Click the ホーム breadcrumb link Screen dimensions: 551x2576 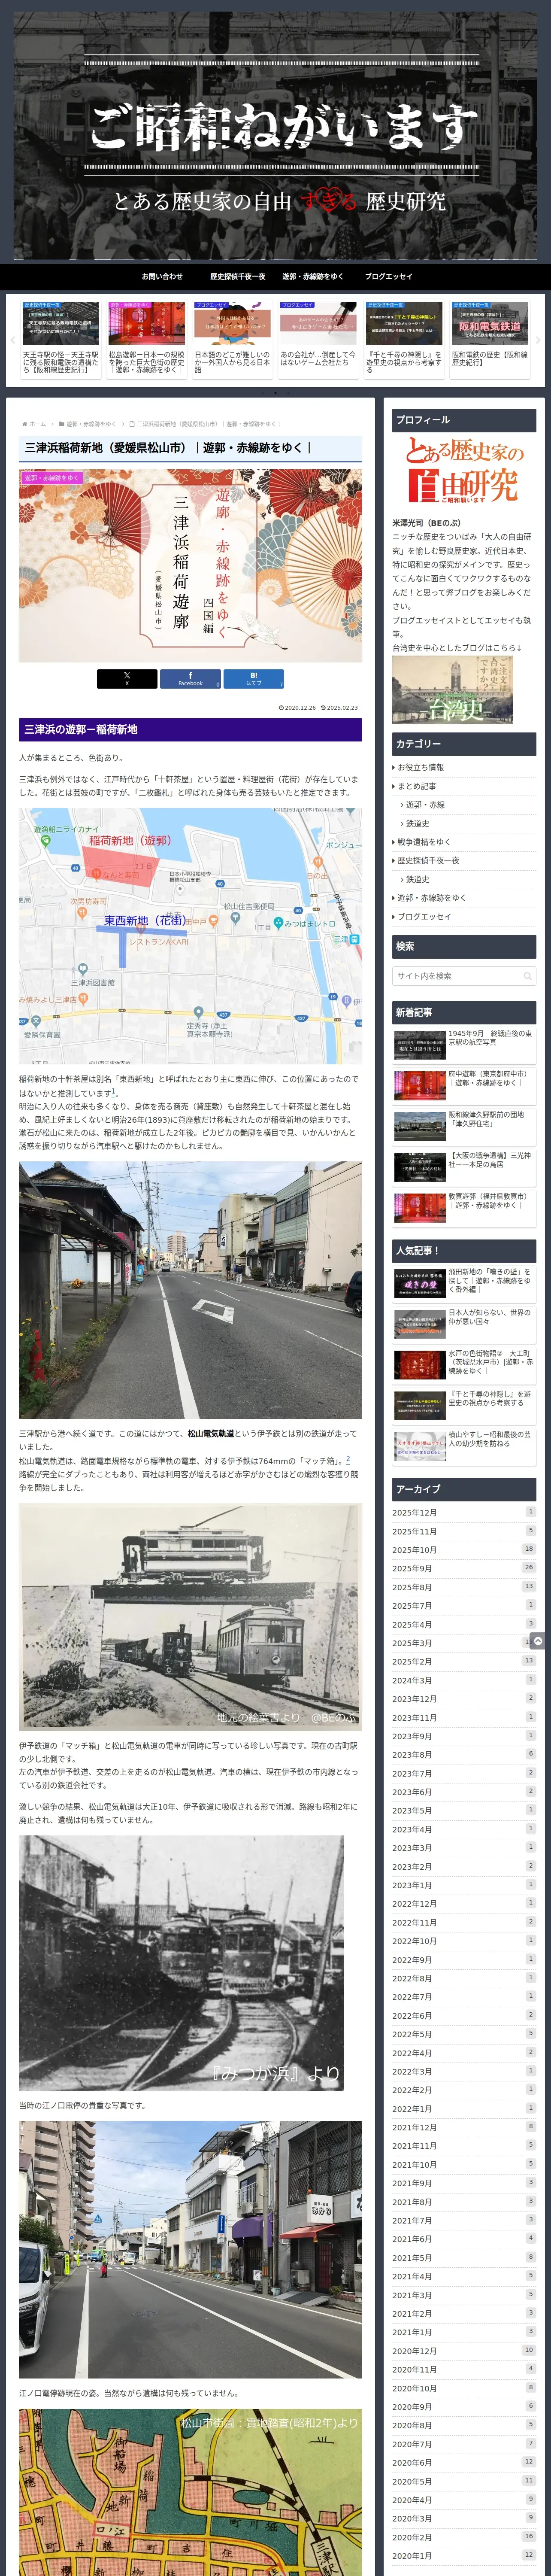(38, 424)
